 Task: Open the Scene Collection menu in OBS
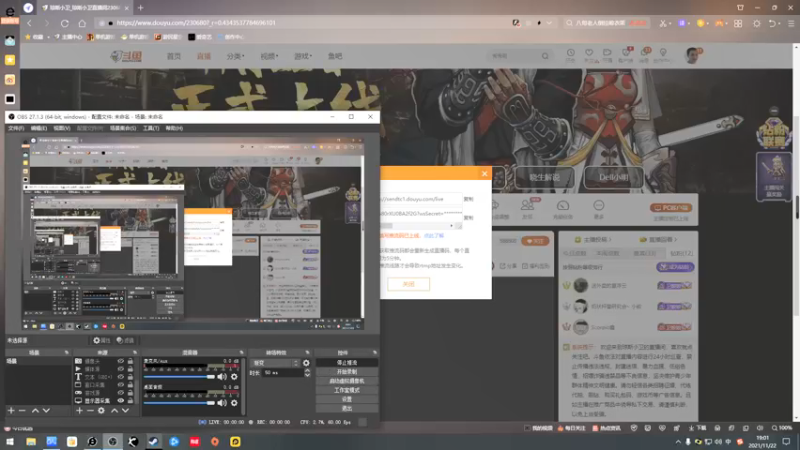click(x=123, y=128)
